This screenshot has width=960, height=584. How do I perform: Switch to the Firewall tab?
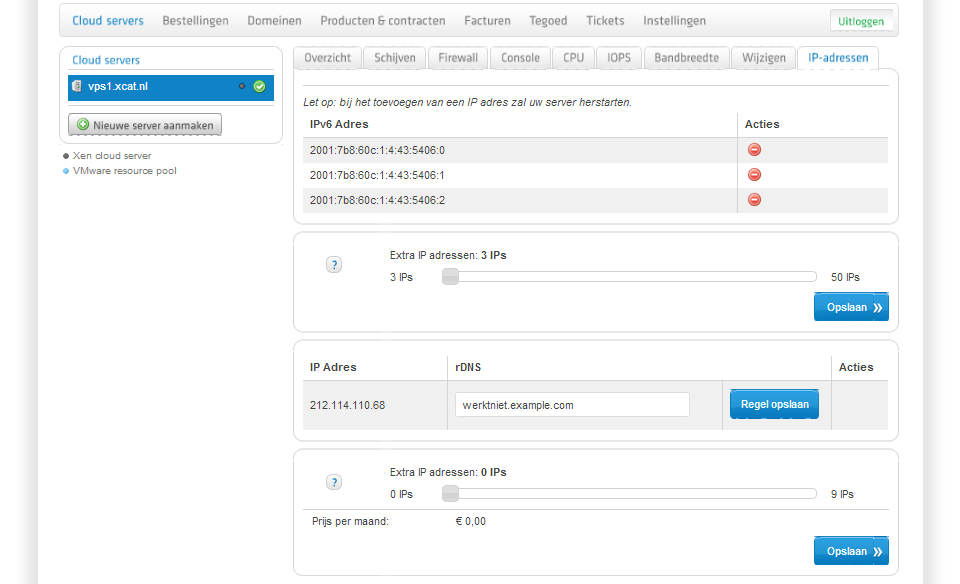tap(458, 58)
